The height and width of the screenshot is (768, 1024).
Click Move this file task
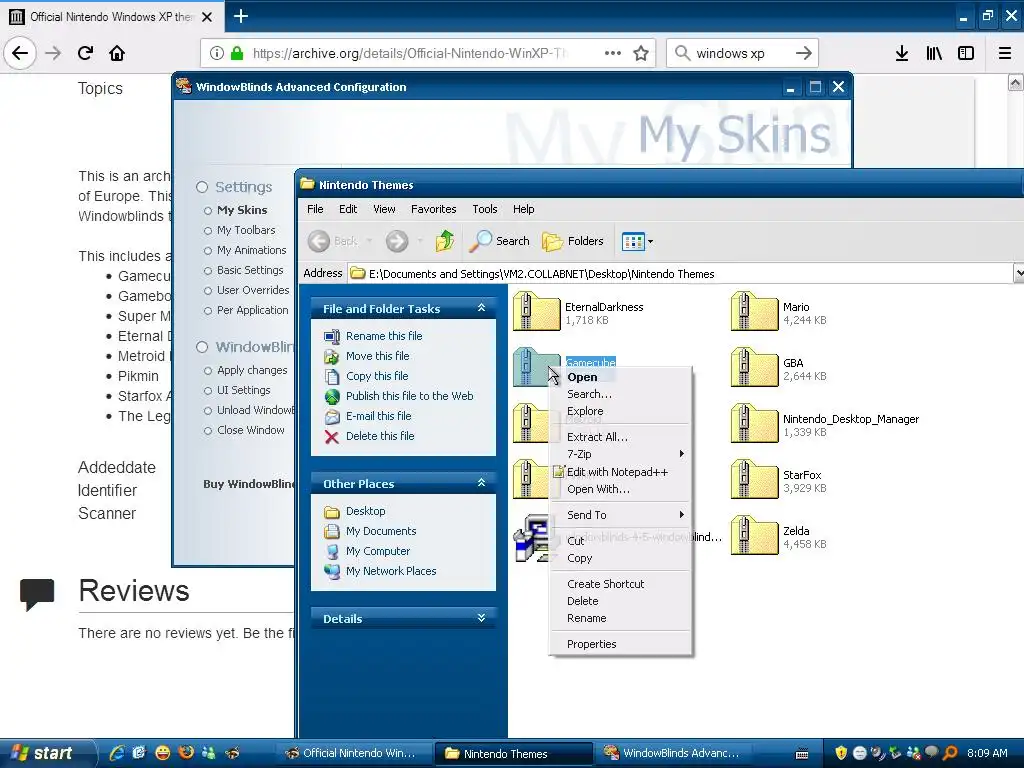click(377, 356)
